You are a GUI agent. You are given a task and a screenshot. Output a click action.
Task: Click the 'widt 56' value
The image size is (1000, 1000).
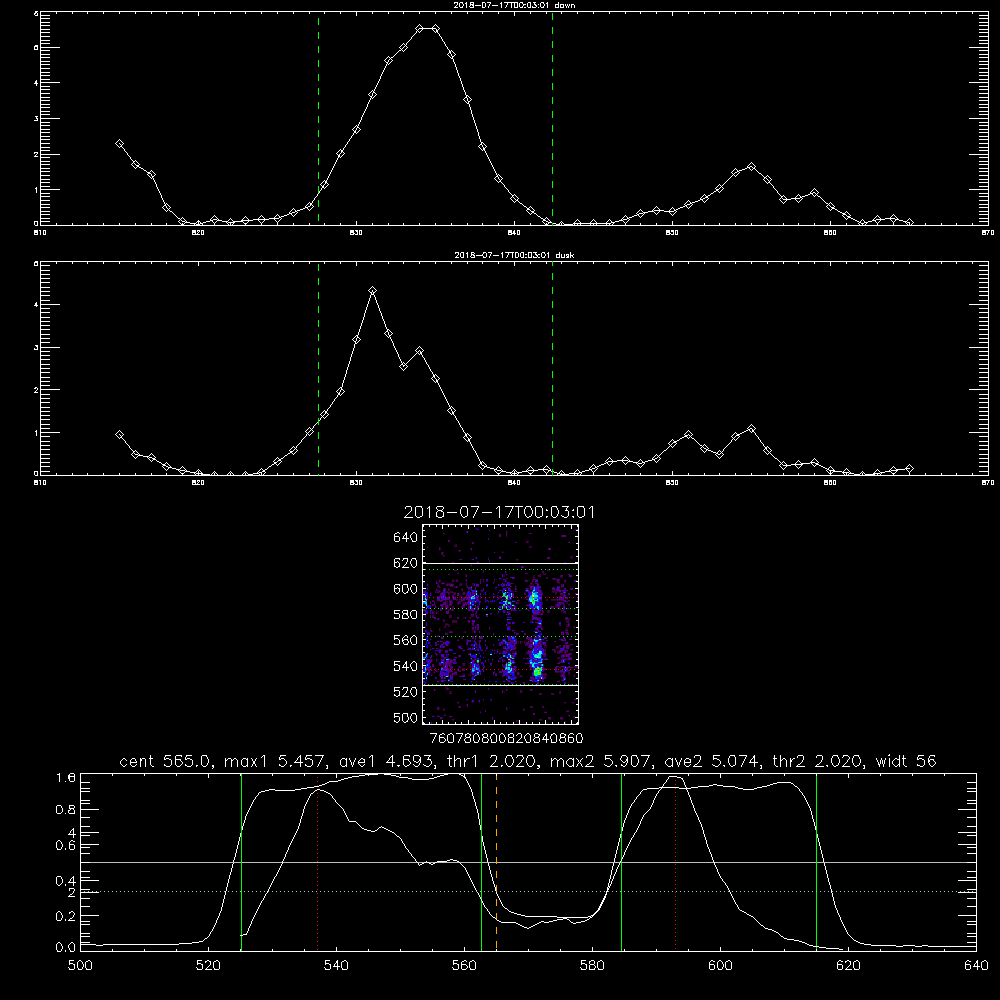[x=906, y=761]
